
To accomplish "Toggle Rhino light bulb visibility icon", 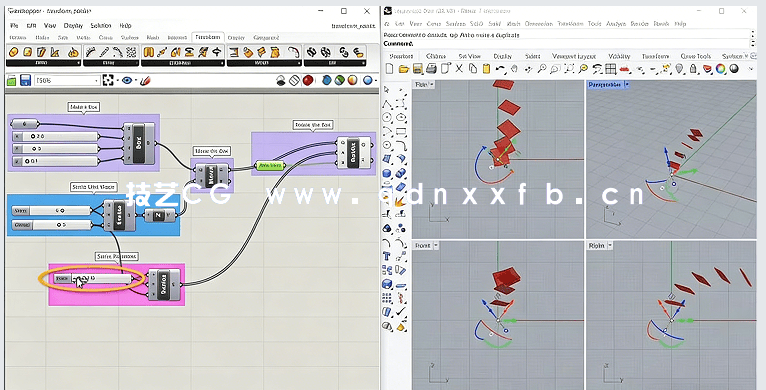I will pyautogui.click(x=680, y=69).
